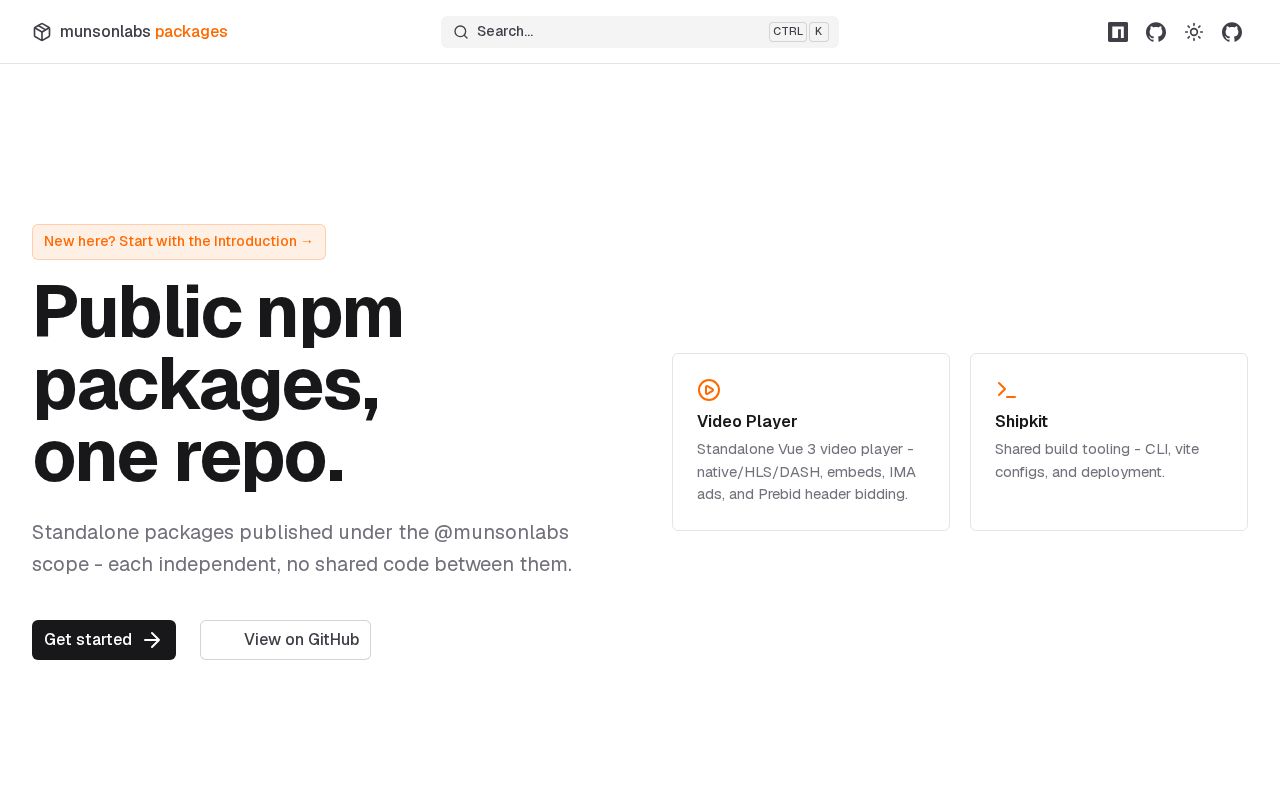
Task: Click the package cube logo icon
Action: coord(42,32)
